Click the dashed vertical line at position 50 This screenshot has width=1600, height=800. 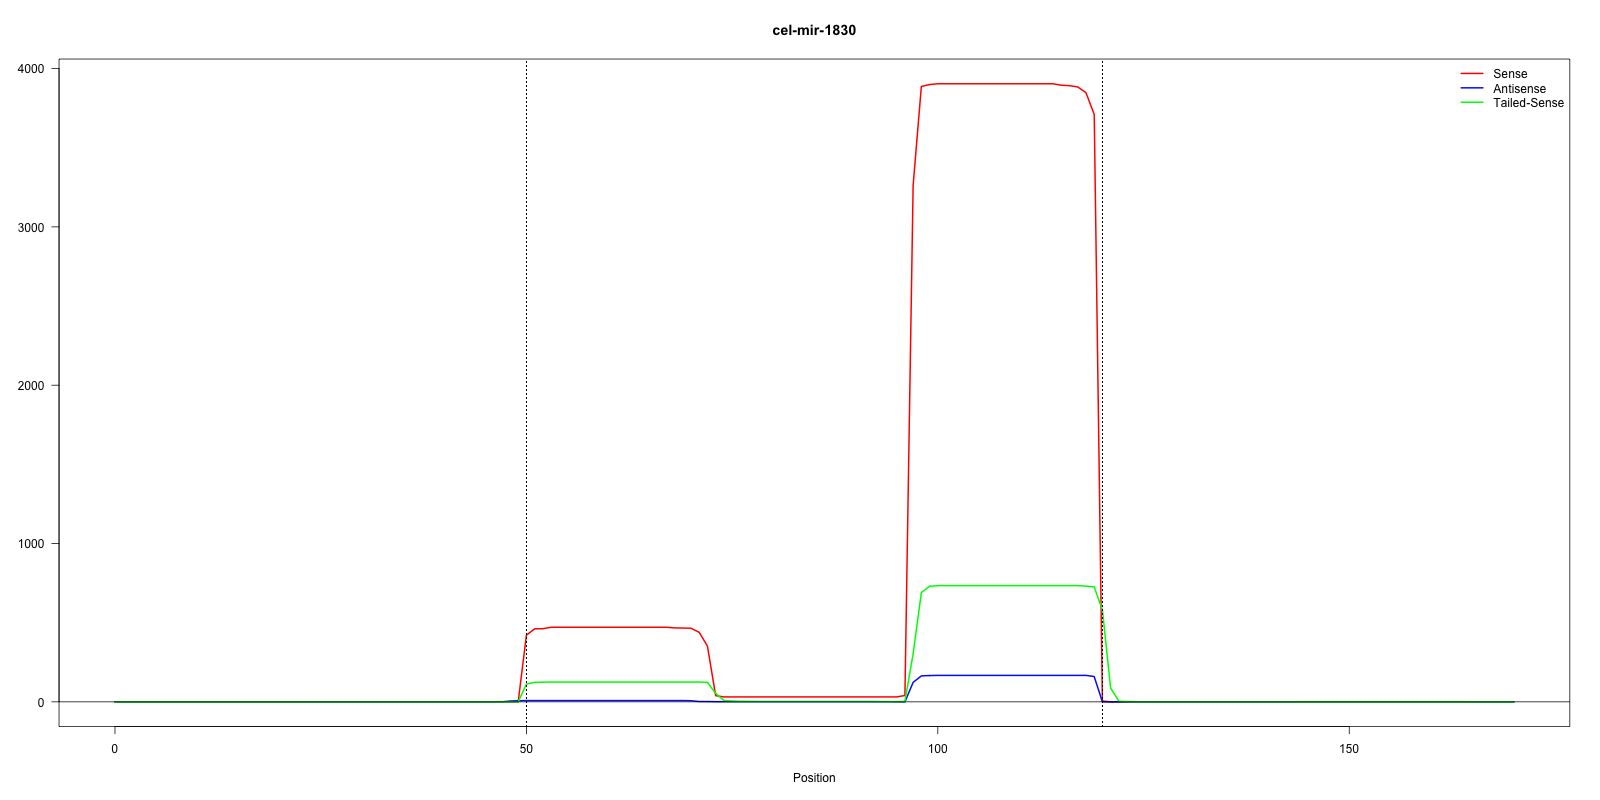(526, 300)
